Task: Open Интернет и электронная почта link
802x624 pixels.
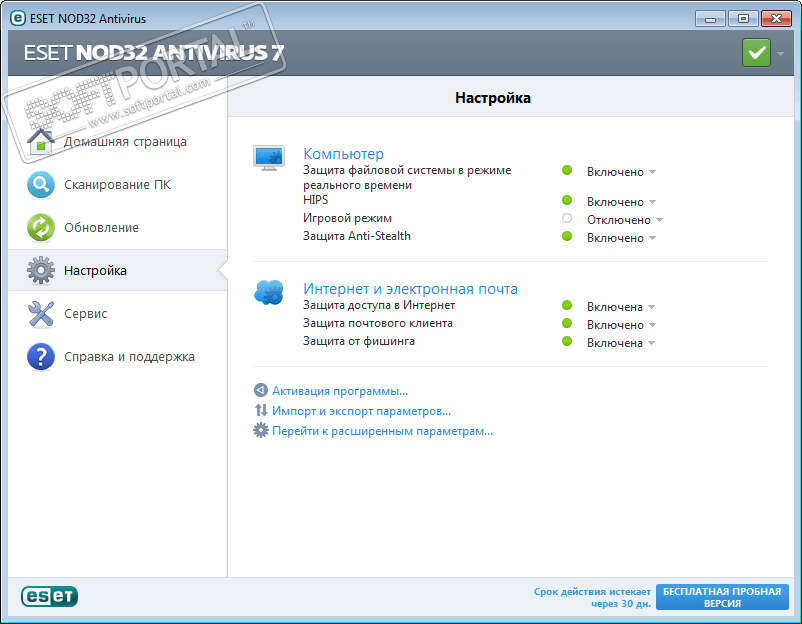Action: tap(410, 288)
